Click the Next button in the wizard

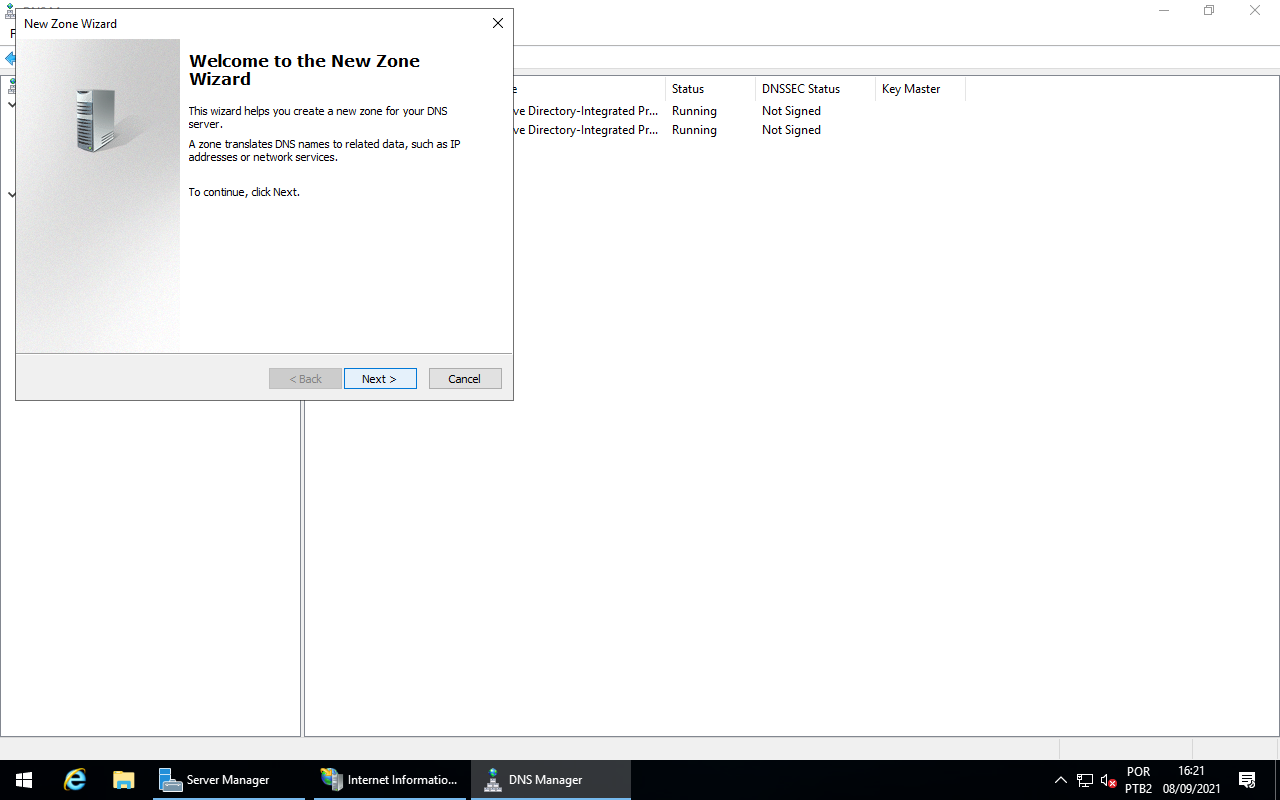[x=380, y=379]
